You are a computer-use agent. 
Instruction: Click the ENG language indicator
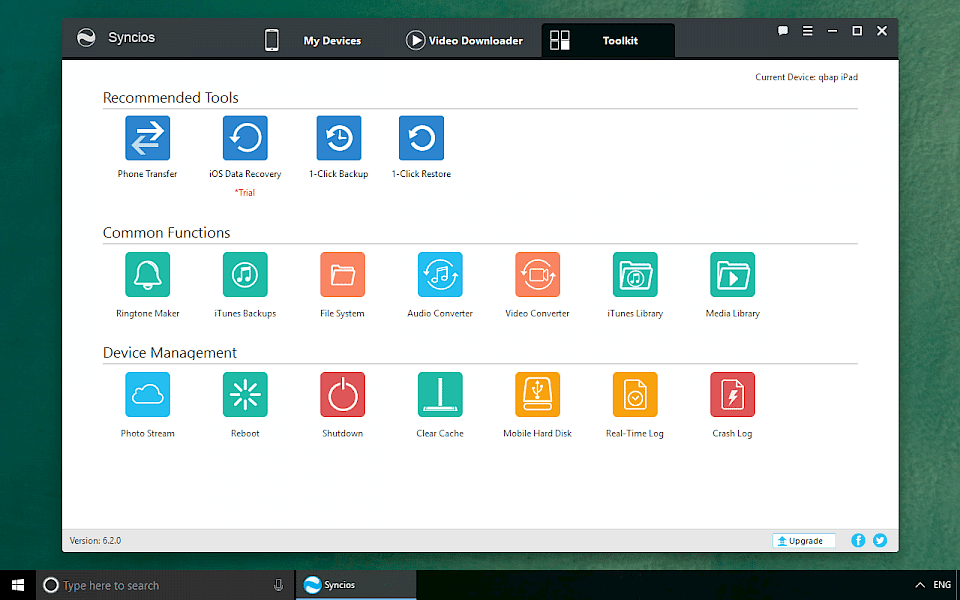[942, 585]
